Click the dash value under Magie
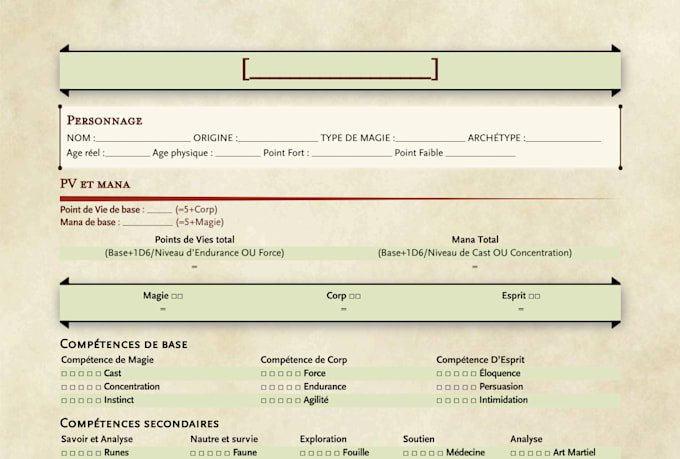Viewport: 680px width, 459px height. (x=163, y=309)
